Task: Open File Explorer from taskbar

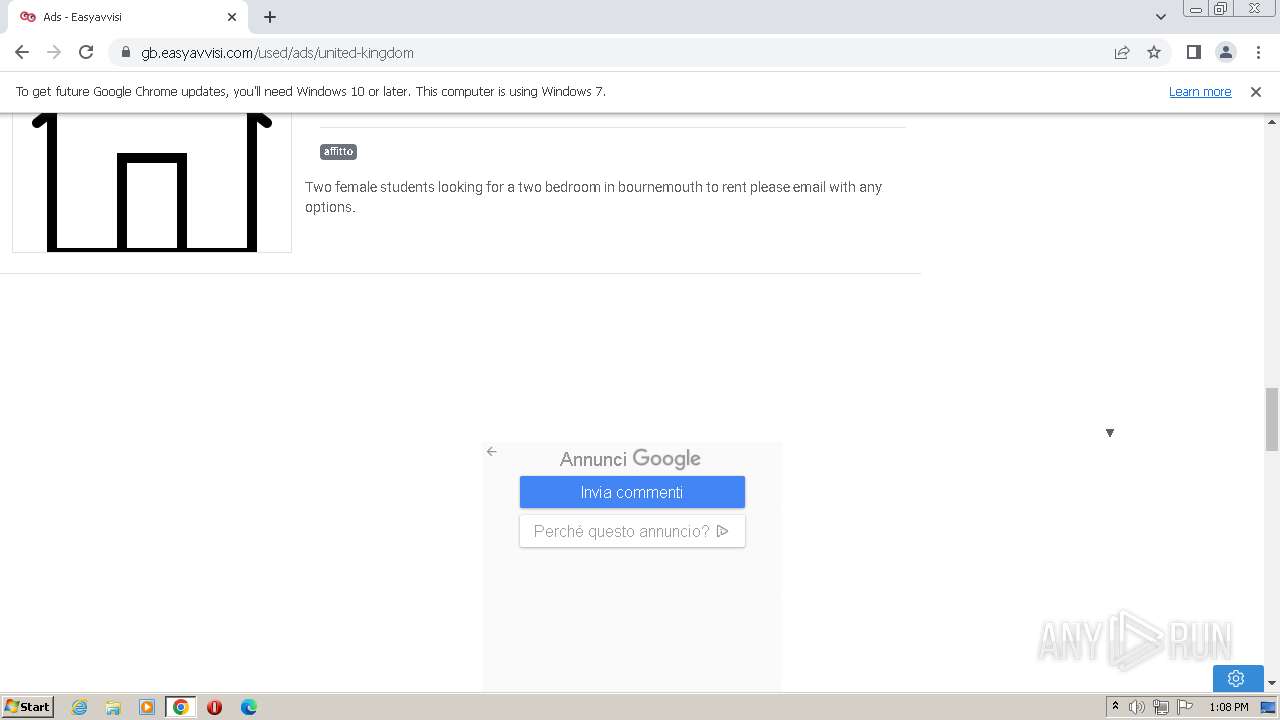Action: [x=113, y=707]
